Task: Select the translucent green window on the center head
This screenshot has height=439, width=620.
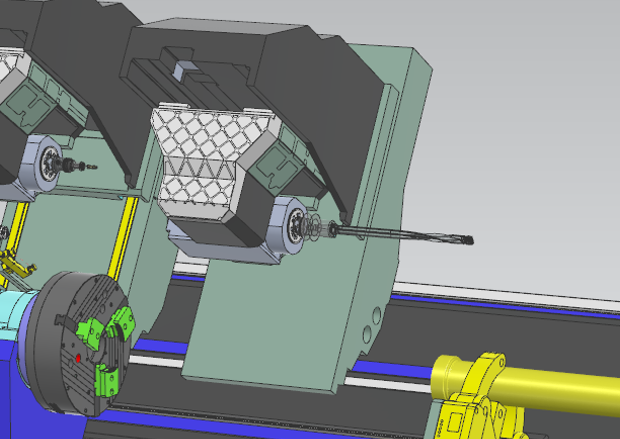Action: (276, 166)
